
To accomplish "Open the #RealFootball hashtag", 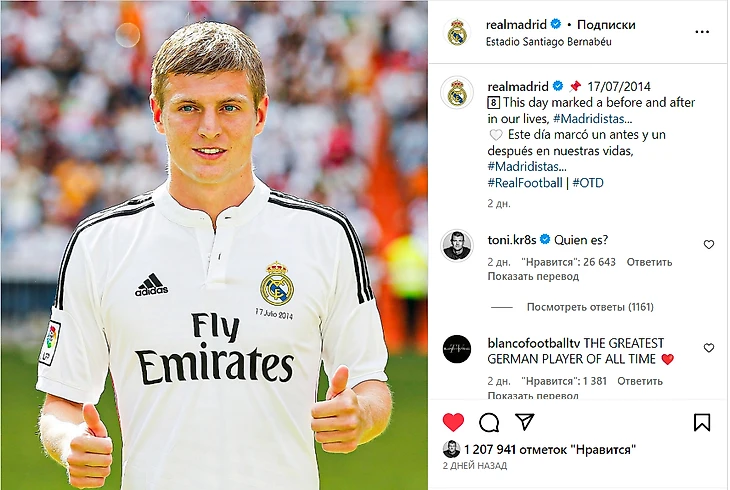I will 525,183.
